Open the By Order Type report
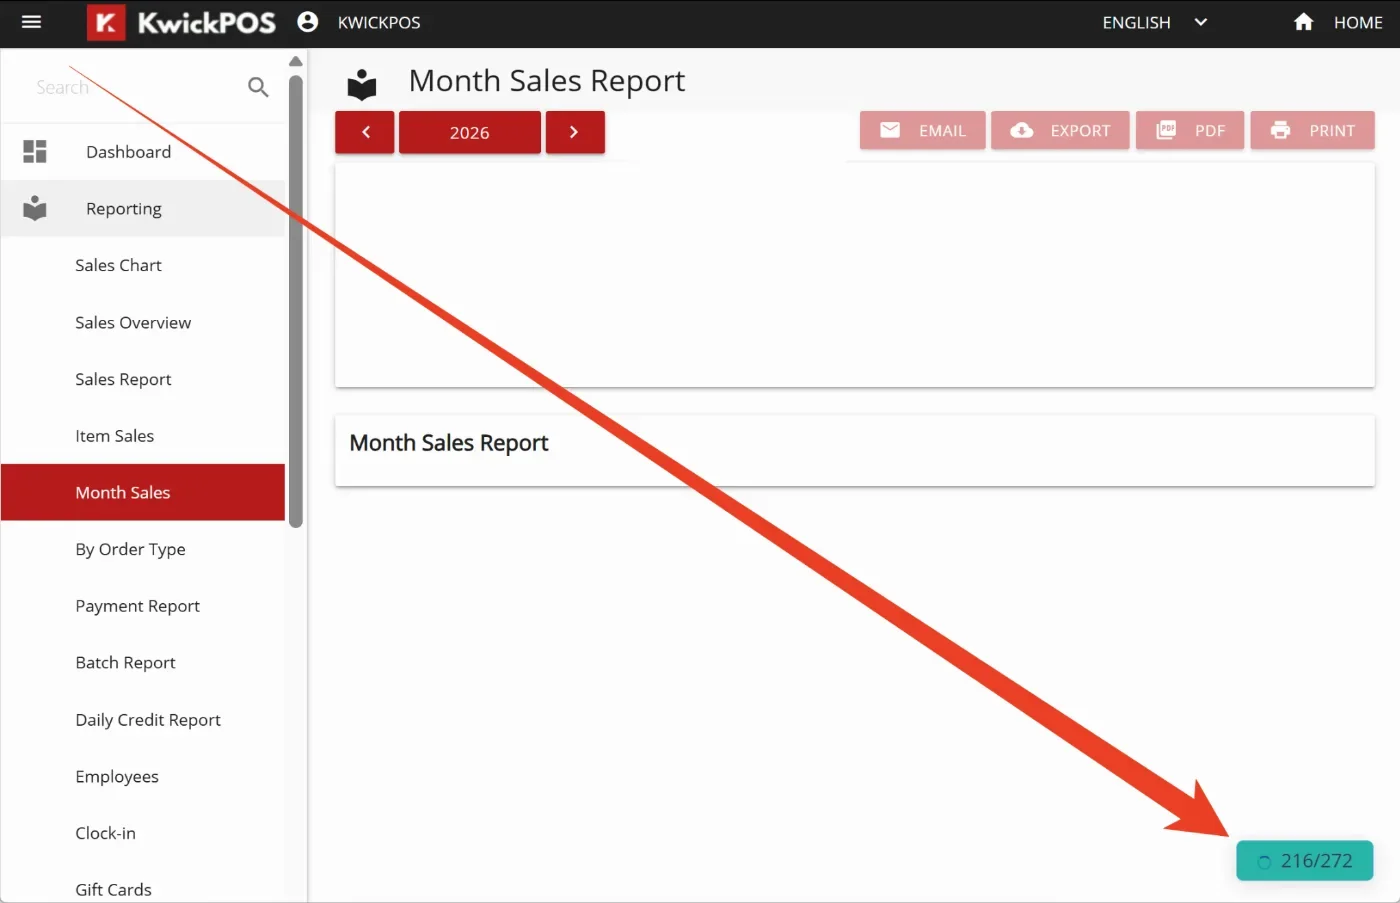This screenshot has height=903, width=1400. [x=143, y=549]
